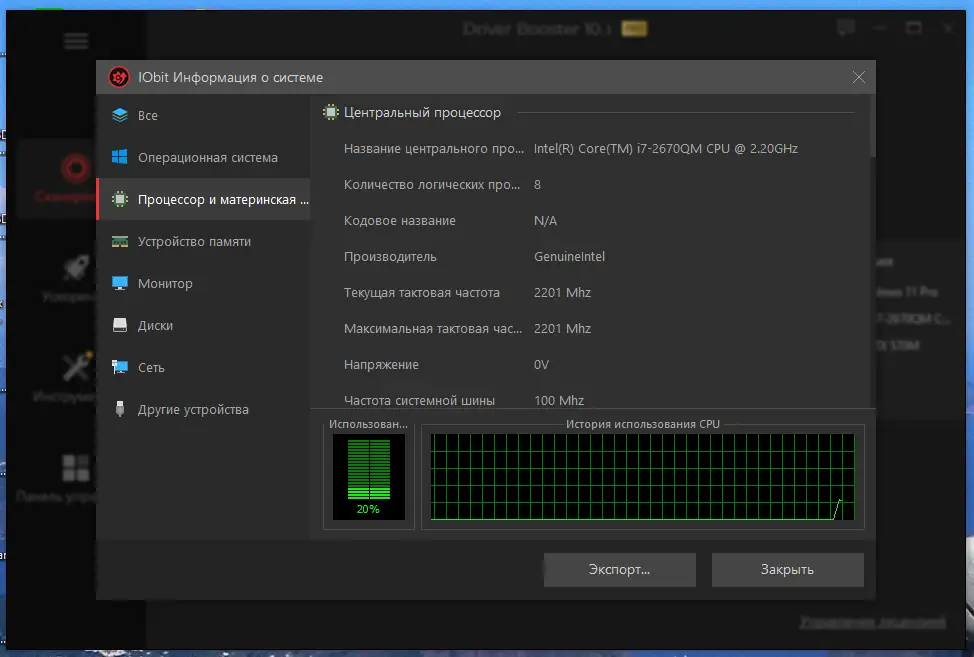Click the chip icon beside Процессор и материнская
974x657 pixels.
point(120,199)
